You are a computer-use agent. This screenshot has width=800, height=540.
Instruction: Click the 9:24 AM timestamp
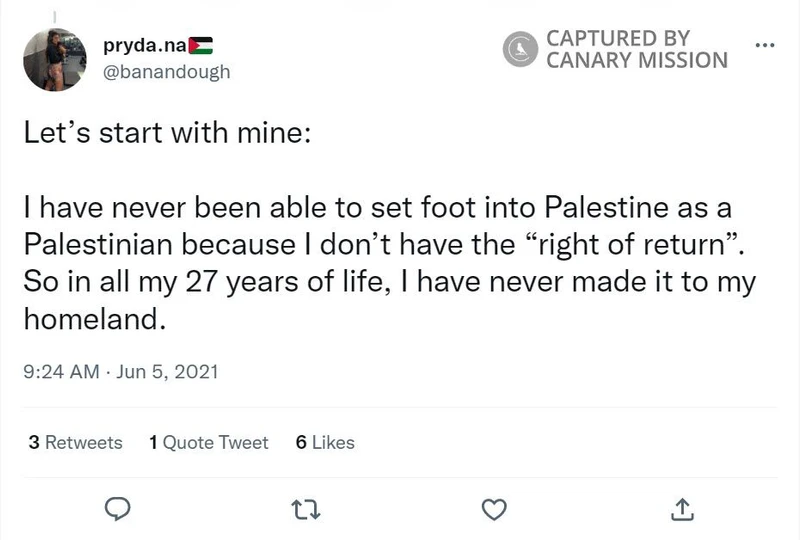(60, 372)
